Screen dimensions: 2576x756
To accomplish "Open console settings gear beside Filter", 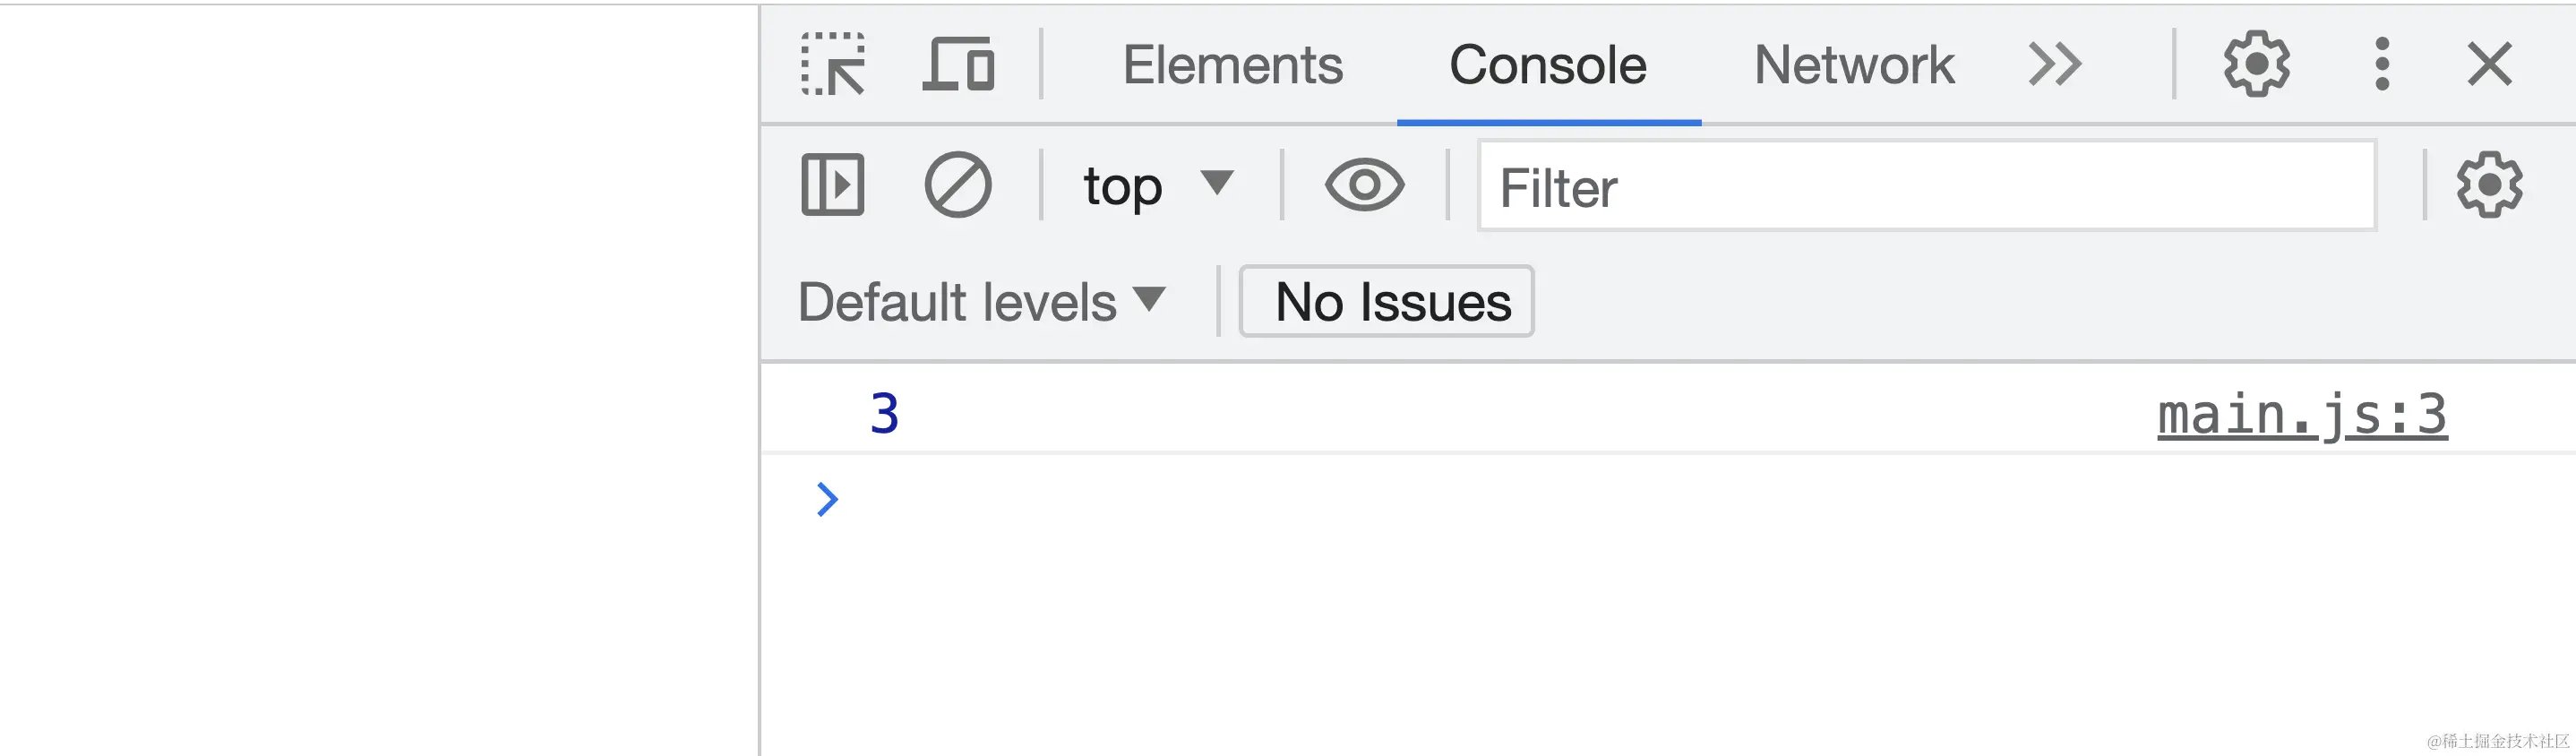I will 2489,185.
